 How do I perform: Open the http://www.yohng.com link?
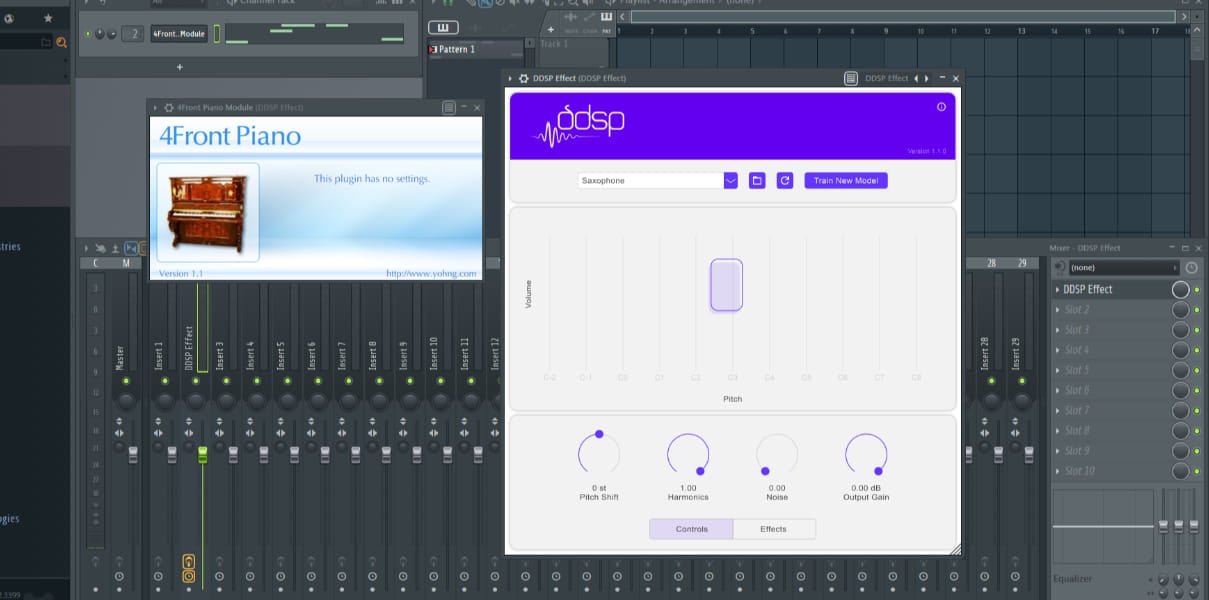(431, 273)
